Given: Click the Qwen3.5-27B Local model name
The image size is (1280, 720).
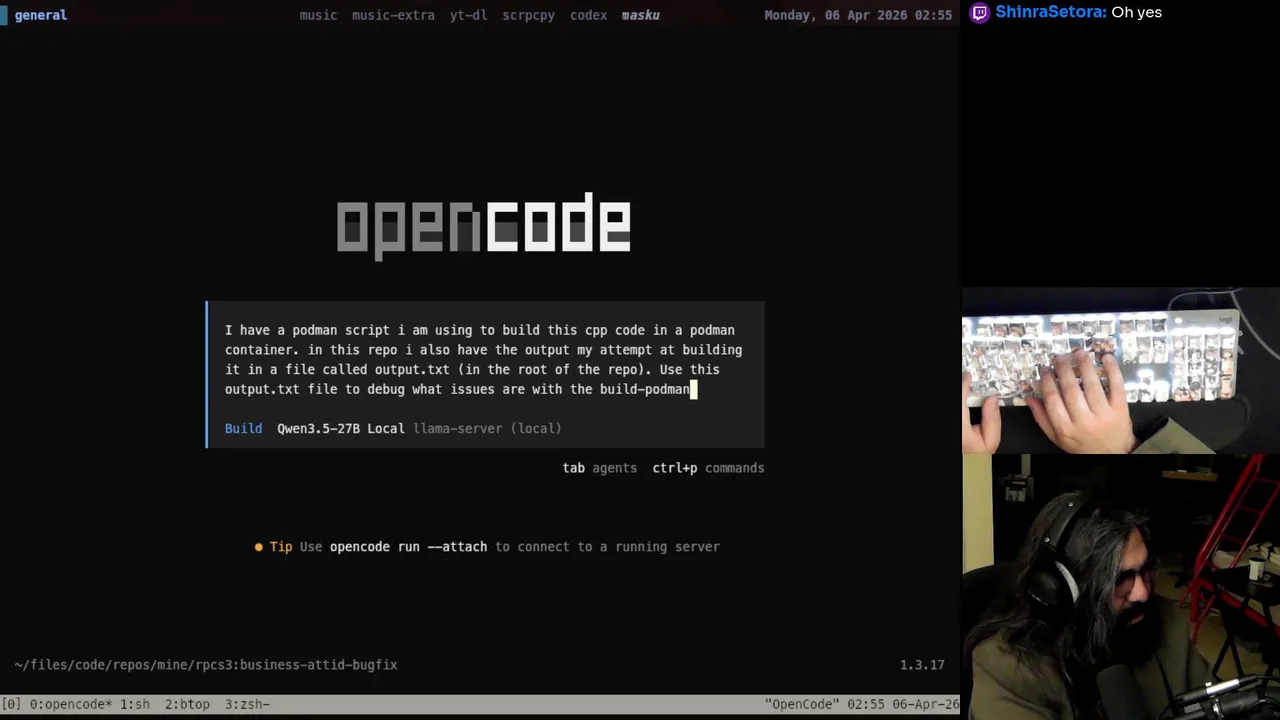Looking at the screenshot, I should (340, 428).
